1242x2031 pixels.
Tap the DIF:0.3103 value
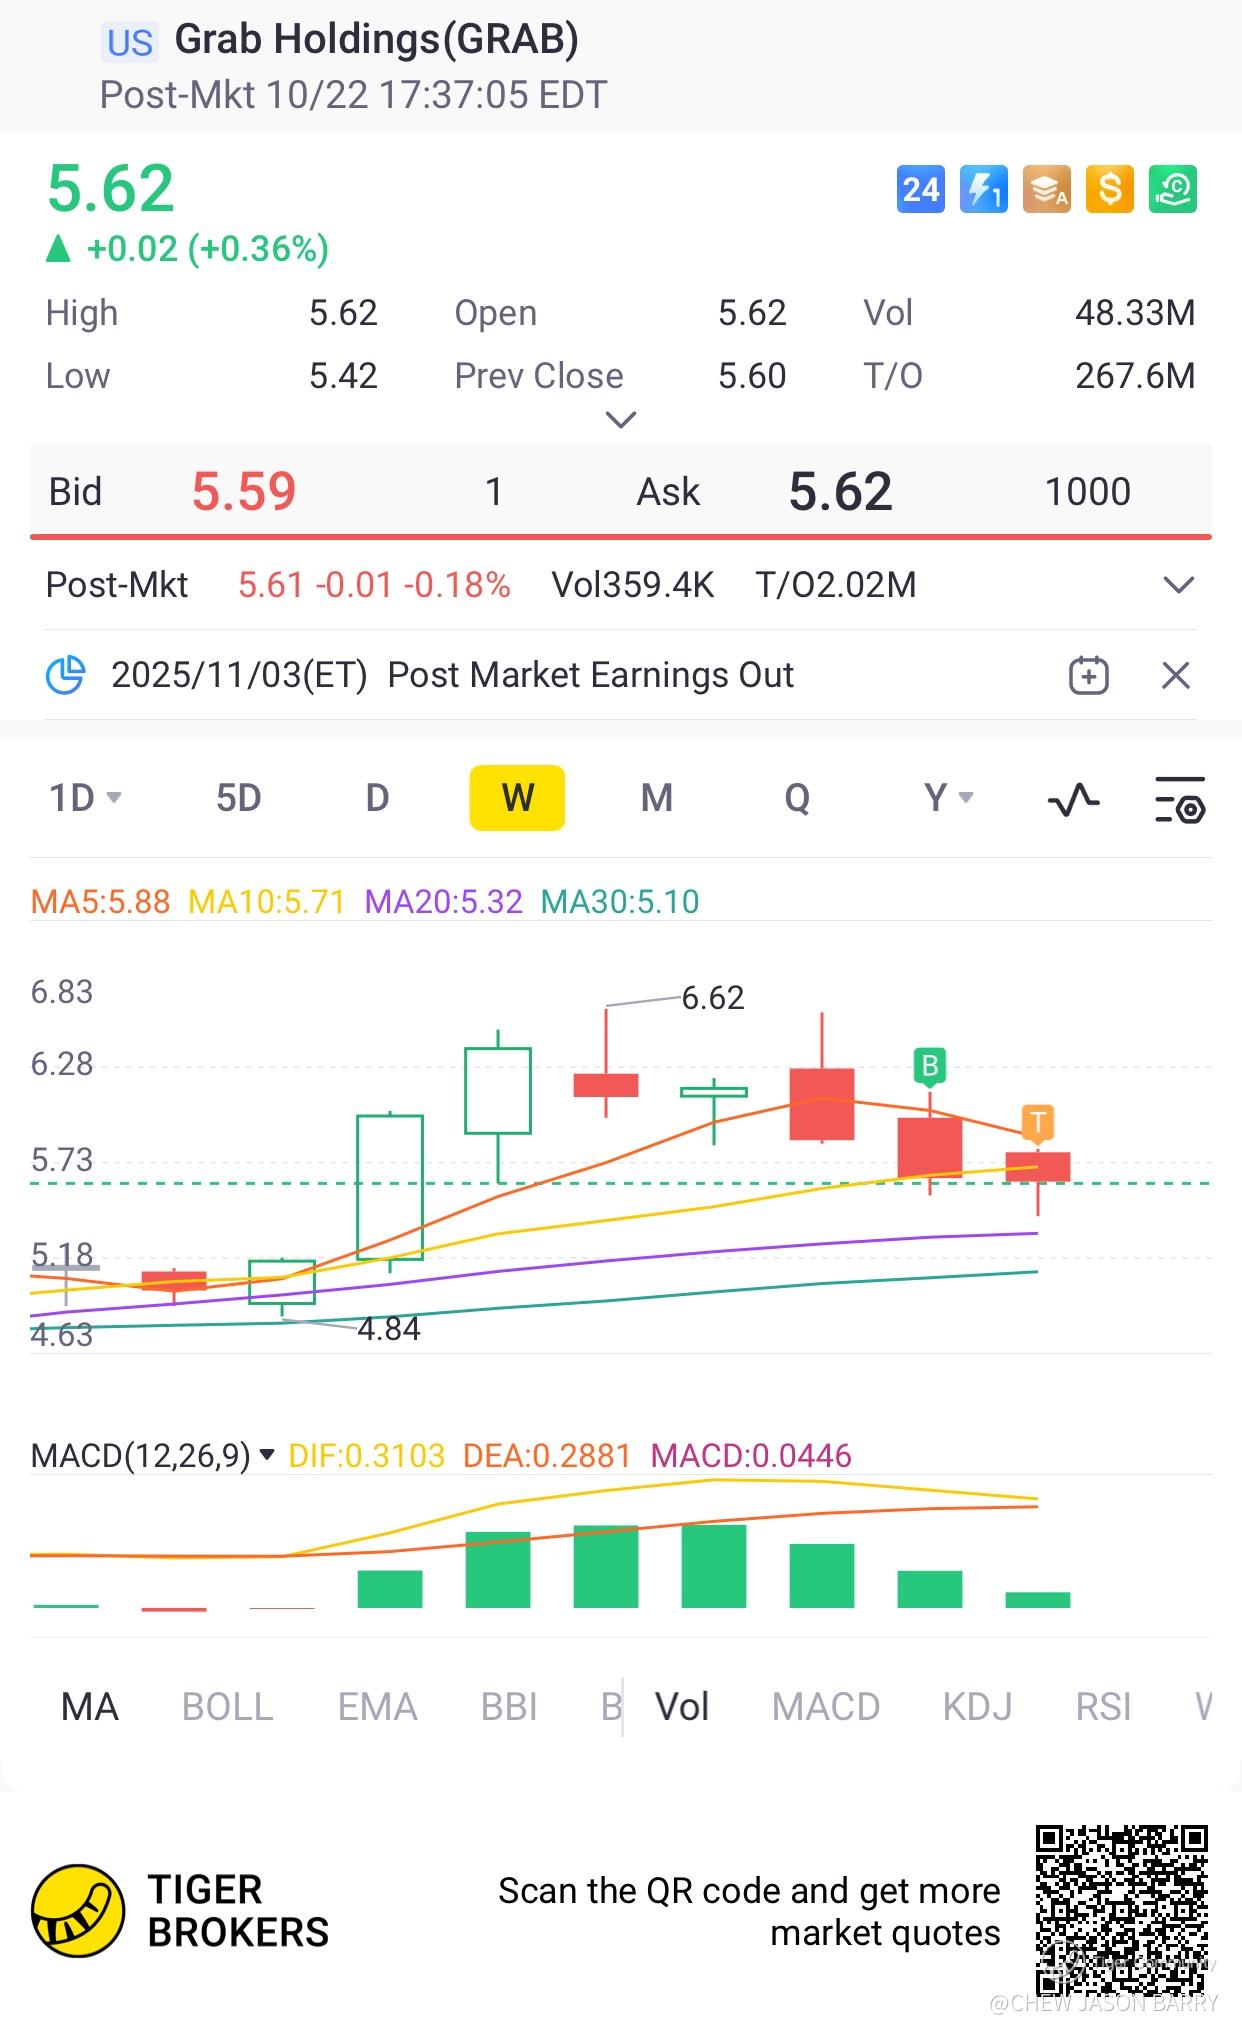coord(367,1455)
